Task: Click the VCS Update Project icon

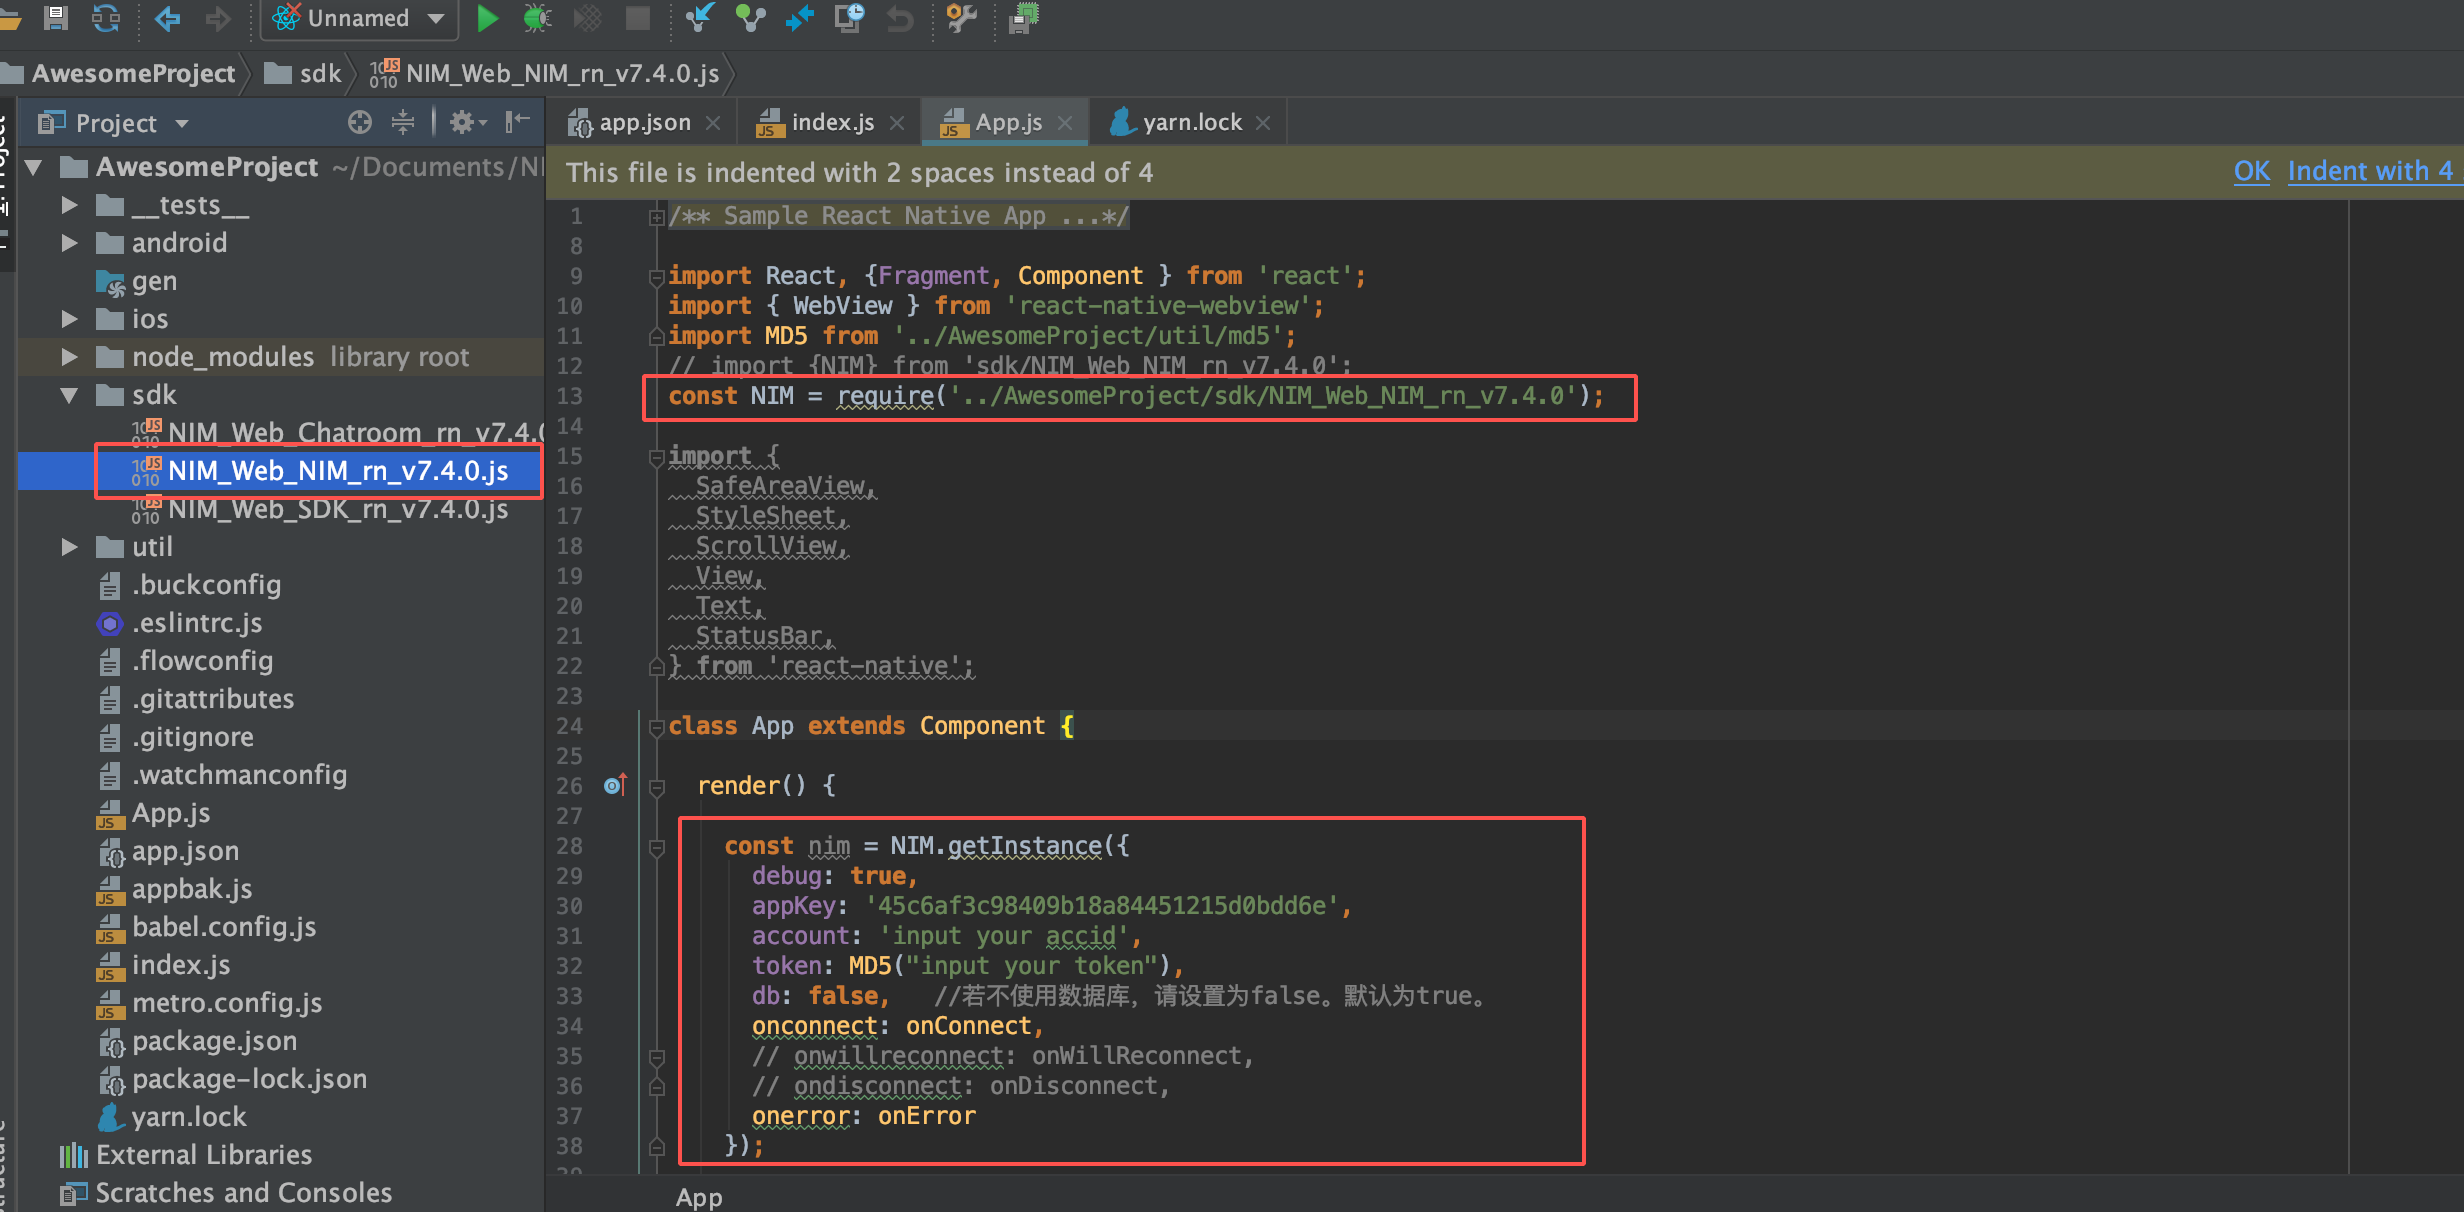Action: (700, 17)
